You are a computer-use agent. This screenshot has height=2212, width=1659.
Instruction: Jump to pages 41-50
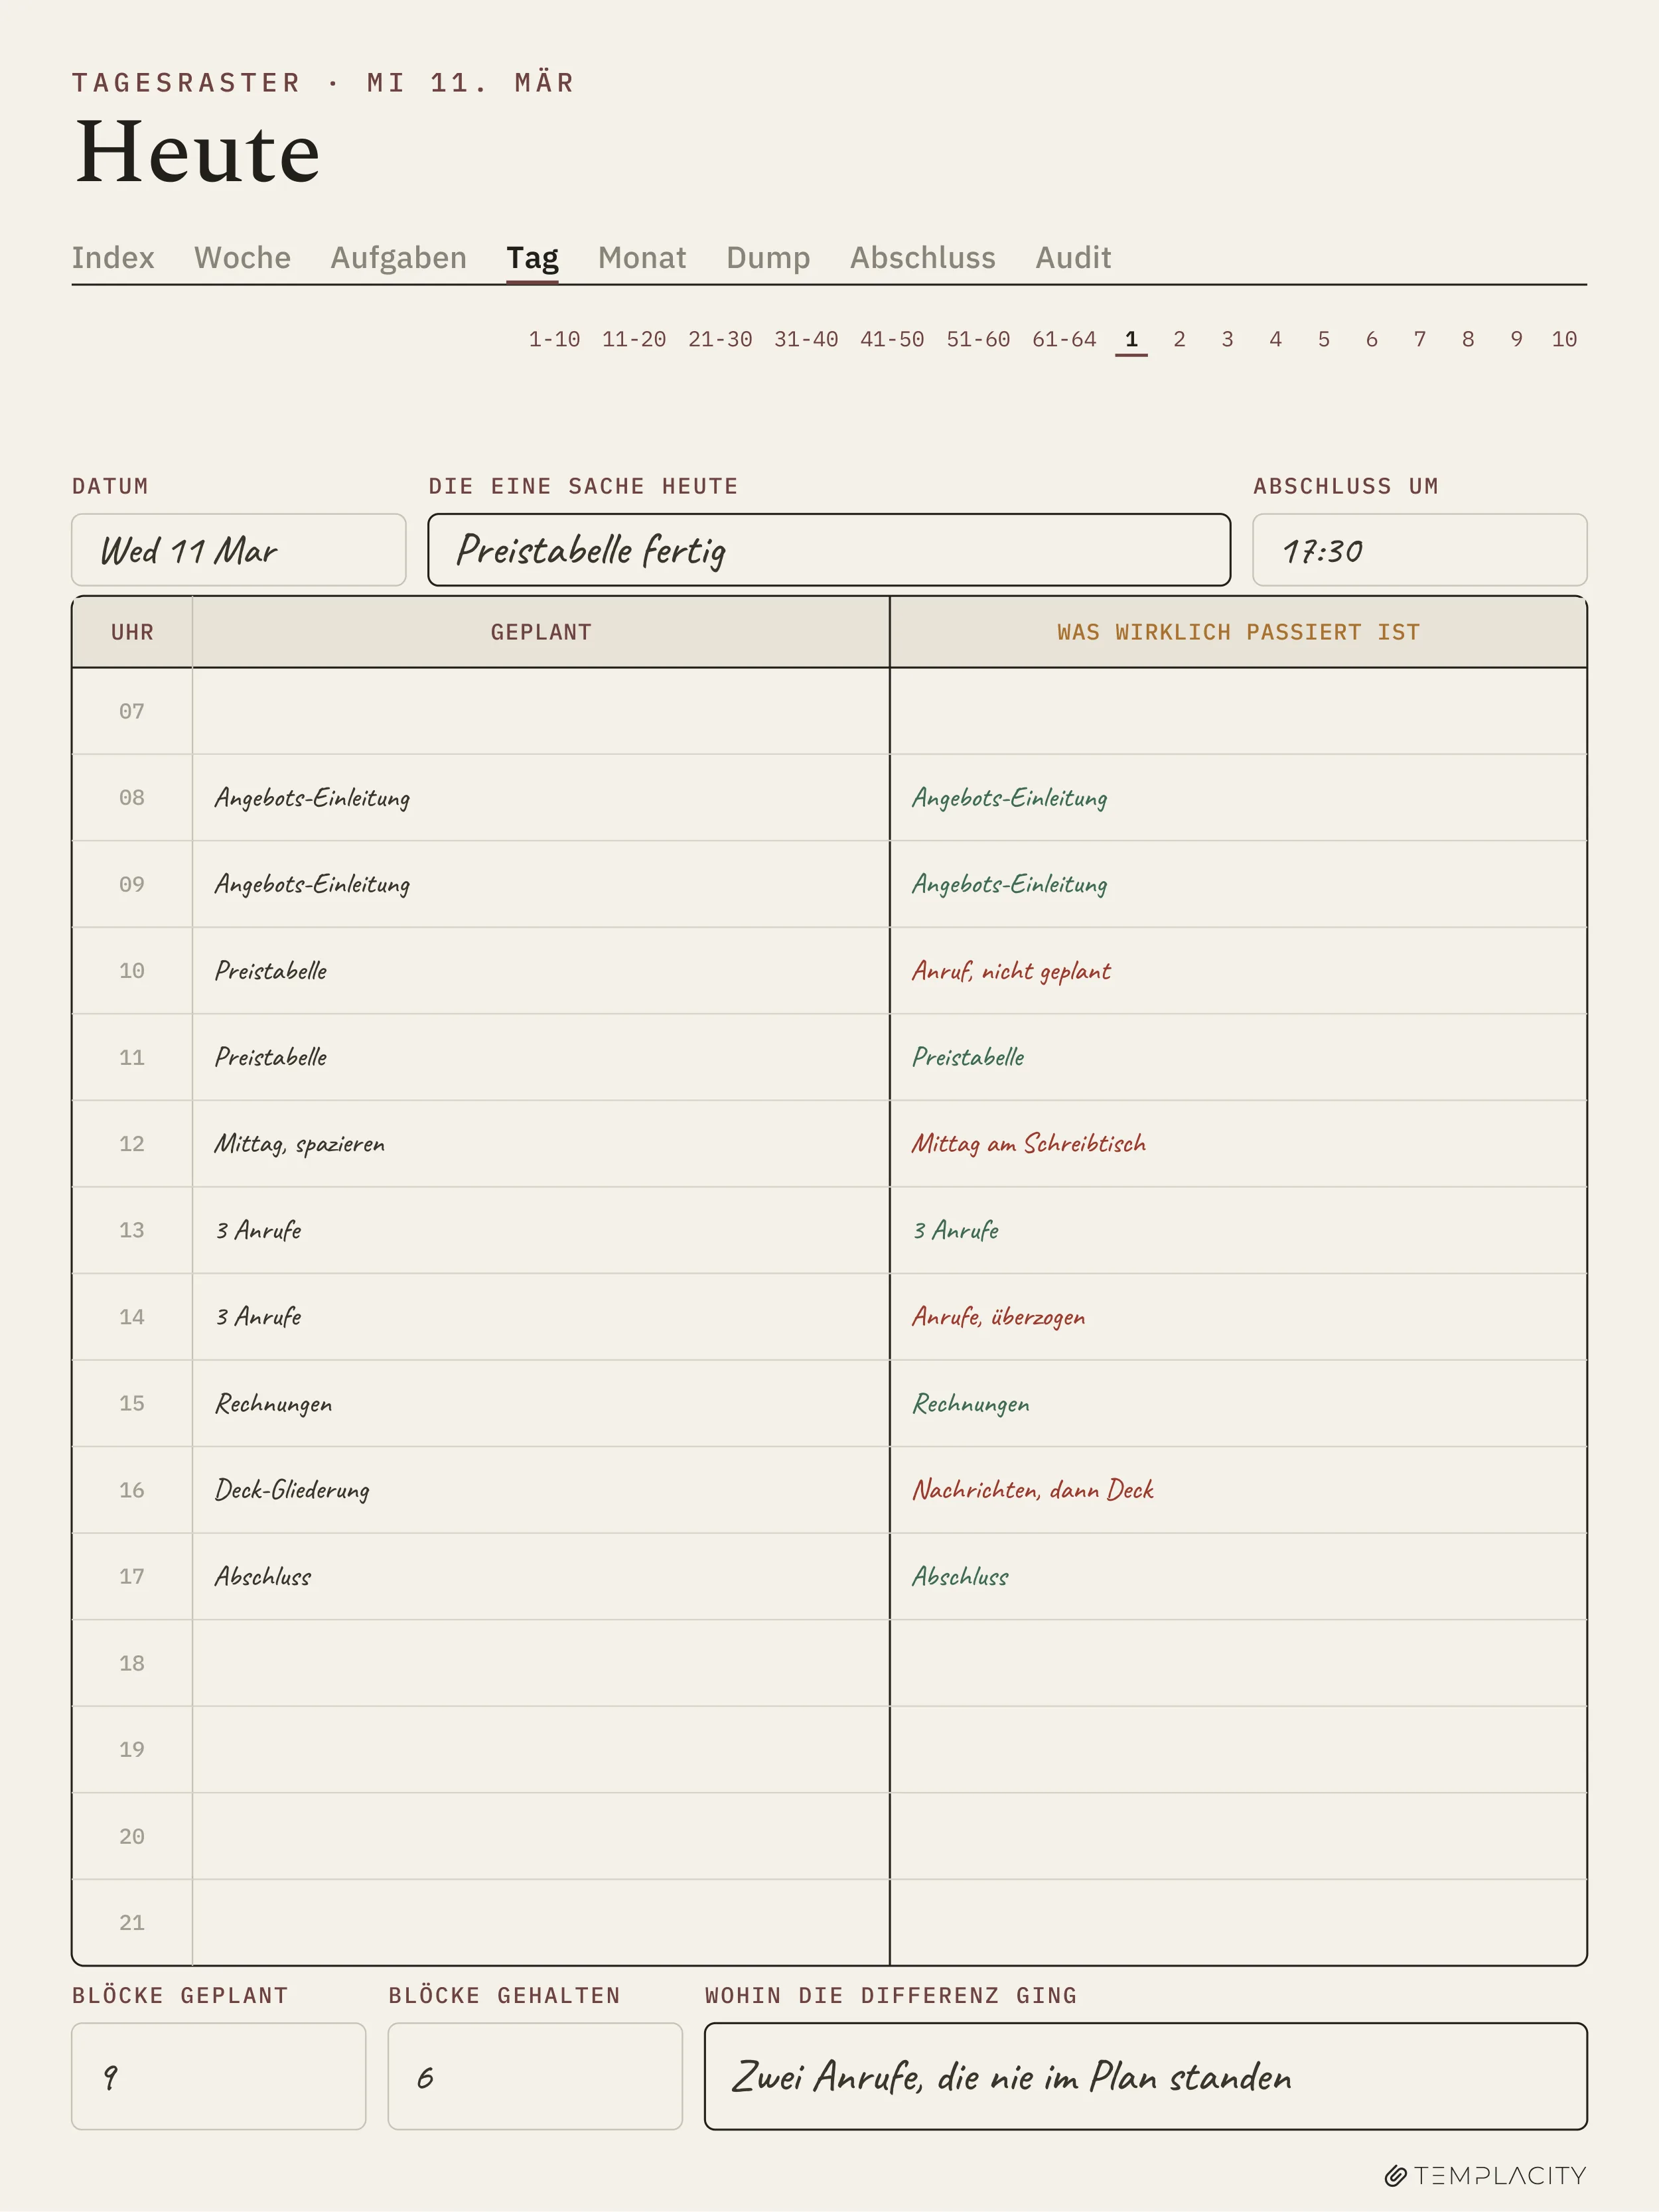click(892, 339)
